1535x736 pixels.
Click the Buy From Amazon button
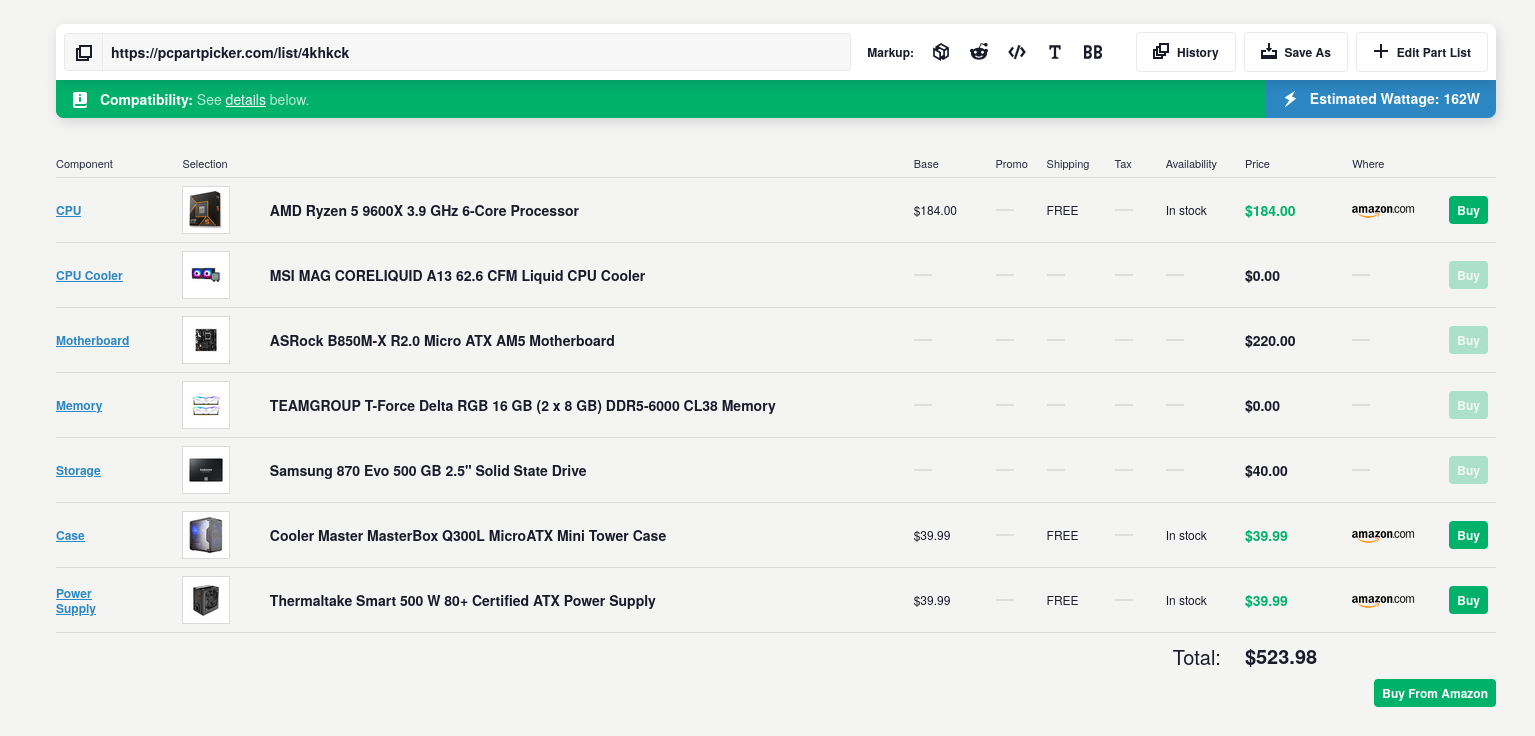click(1435, 693)
